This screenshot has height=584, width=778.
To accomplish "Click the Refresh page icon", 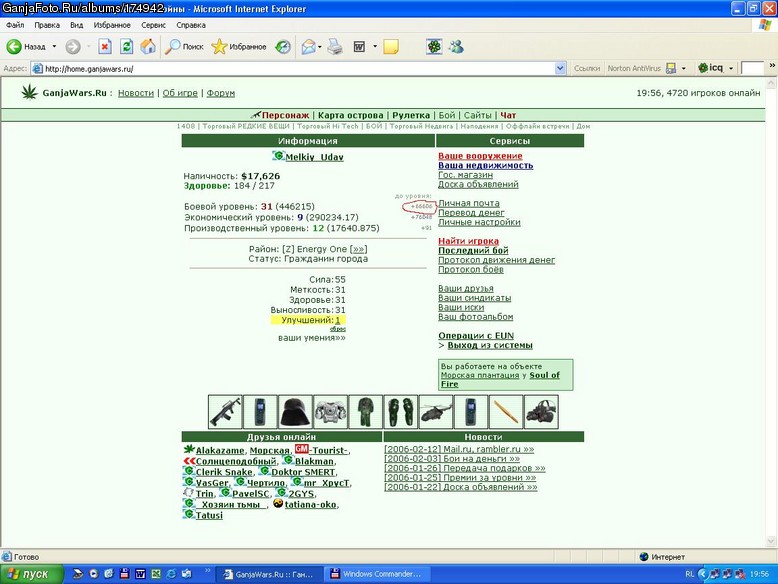I will click(x=127, y=47).
